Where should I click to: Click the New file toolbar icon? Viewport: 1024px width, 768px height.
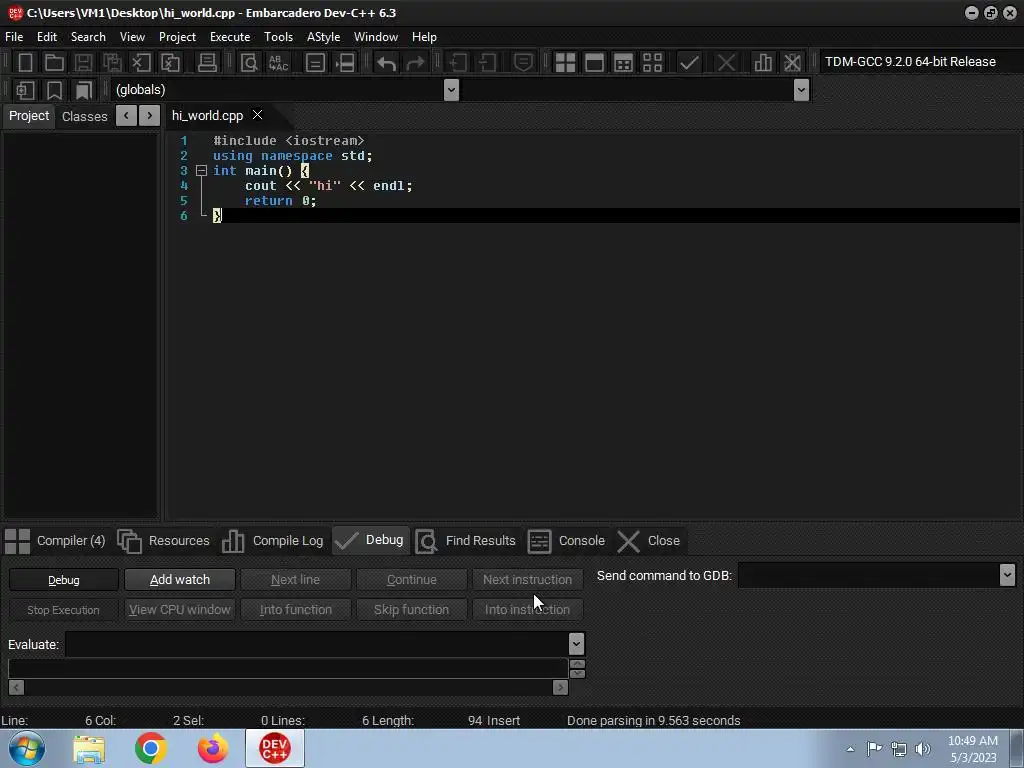tap(25, 63)
